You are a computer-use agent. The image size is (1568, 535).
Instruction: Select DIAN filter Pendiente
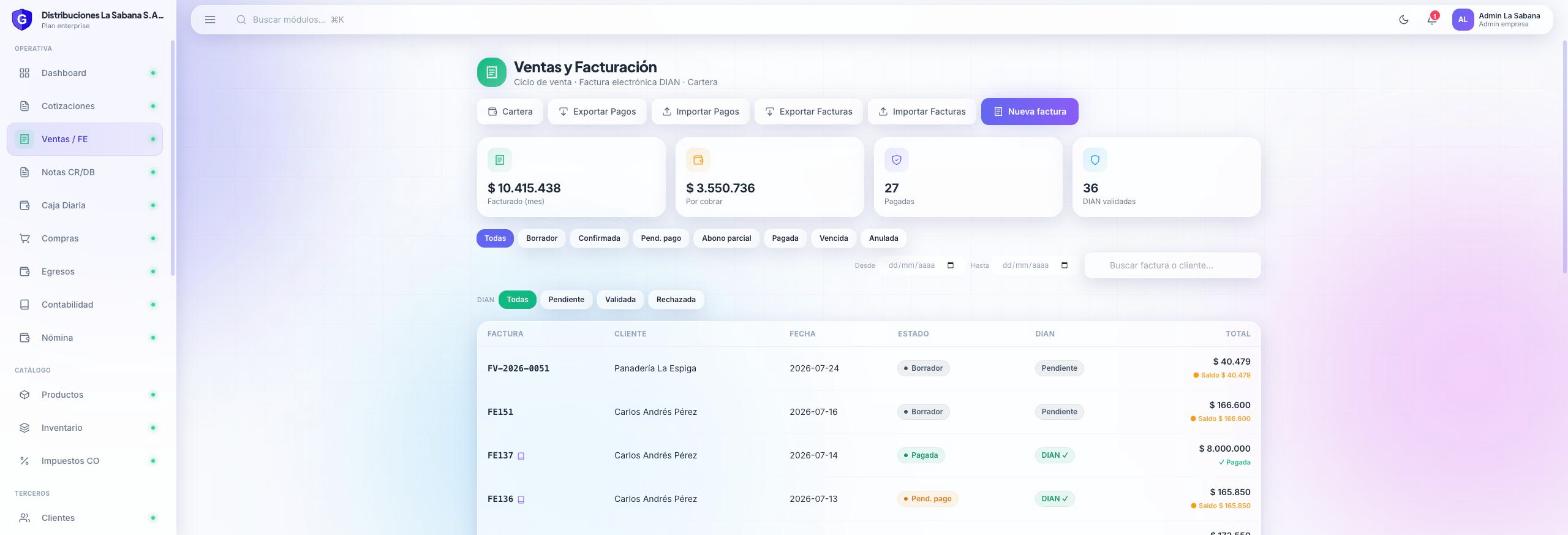coord(566,299)
